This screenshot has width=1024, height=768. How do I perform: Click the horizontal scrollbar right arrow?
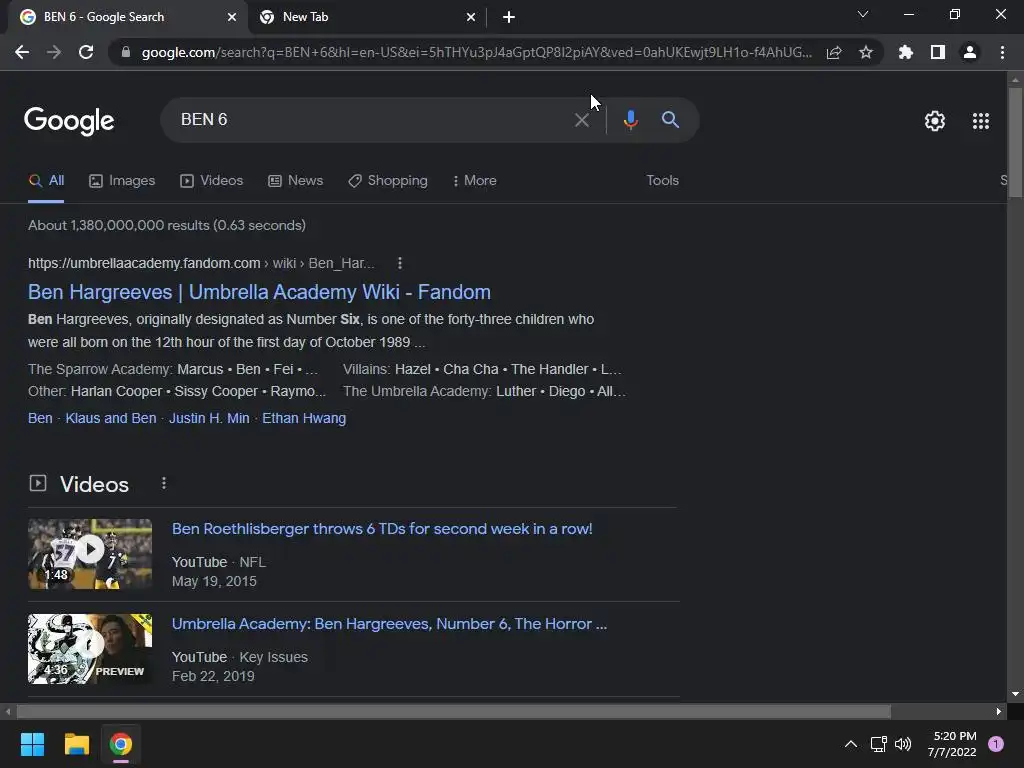[999, 711]
